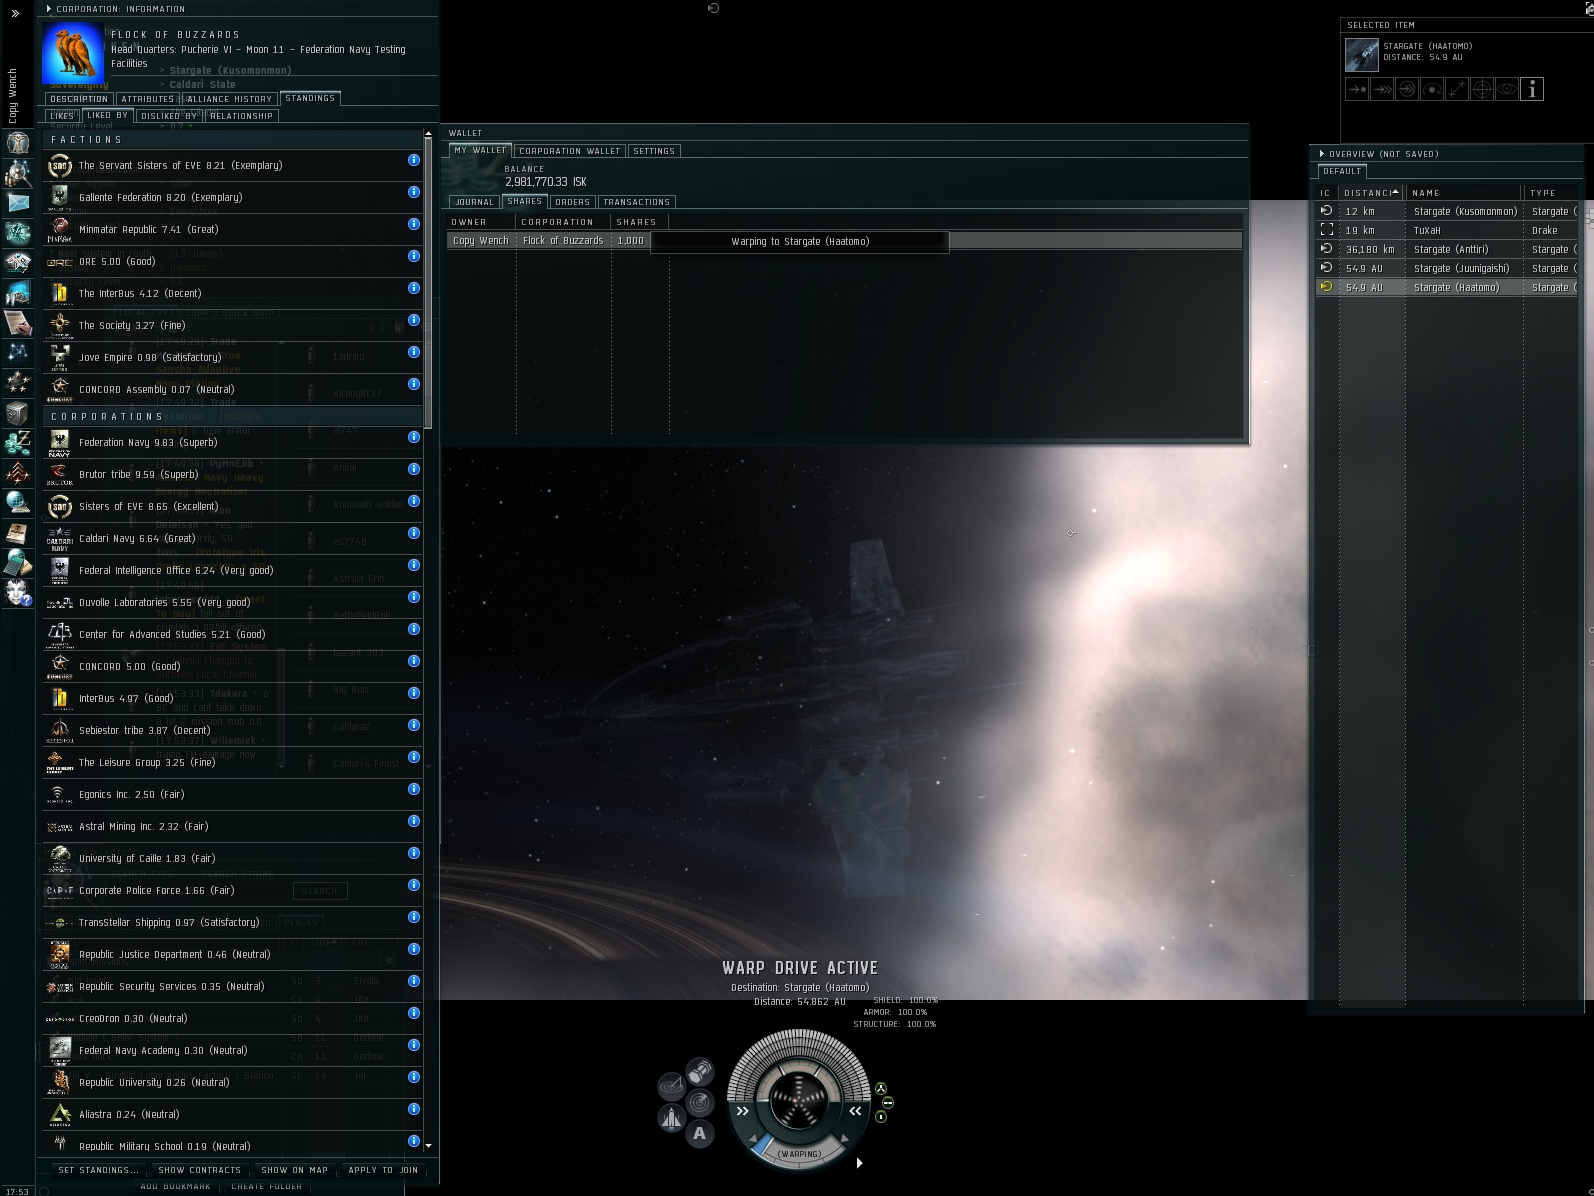Viewport: 1594px width, 1196px height.
Task: Click the Flock of Buzzards corporation logo
Action: pos(73,54)
